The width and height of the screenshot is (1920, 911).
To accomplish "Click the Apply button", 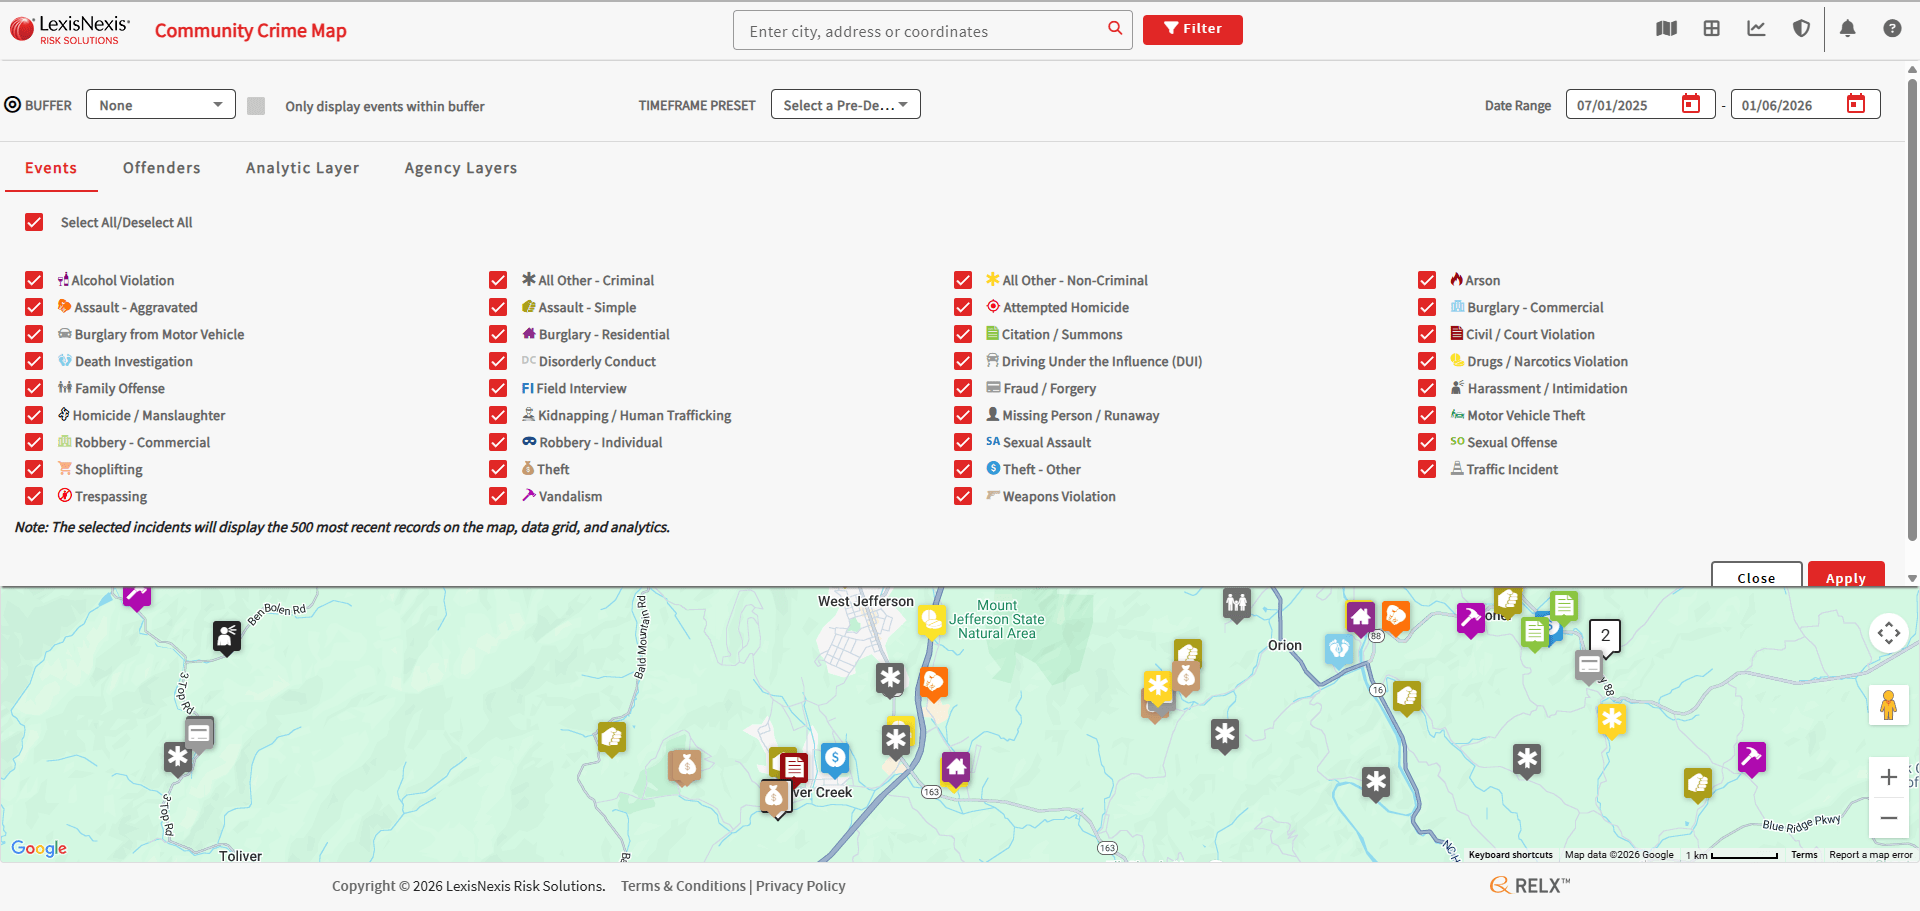I will 1845,577.
